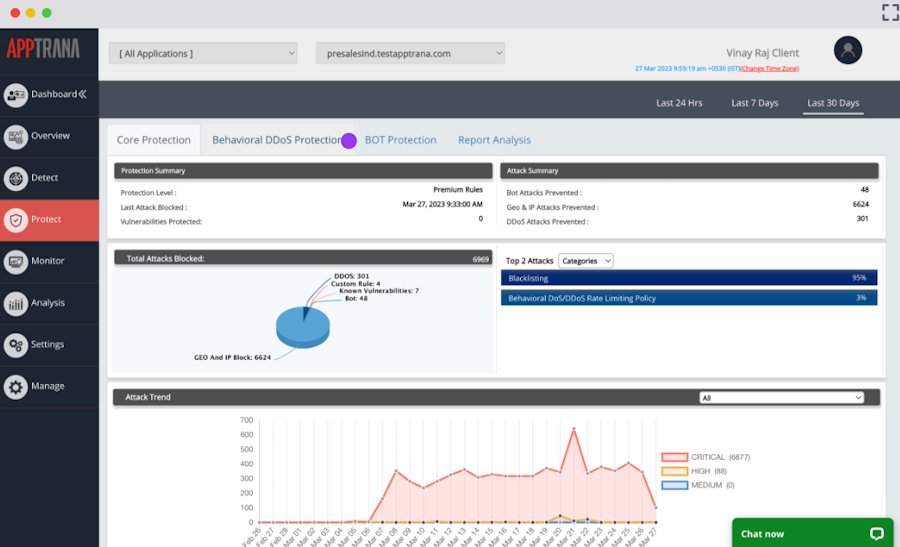The image size is (900, 547).
Task: Click the Blacklisting 95% bar
Action: click(x=689, y=278)
